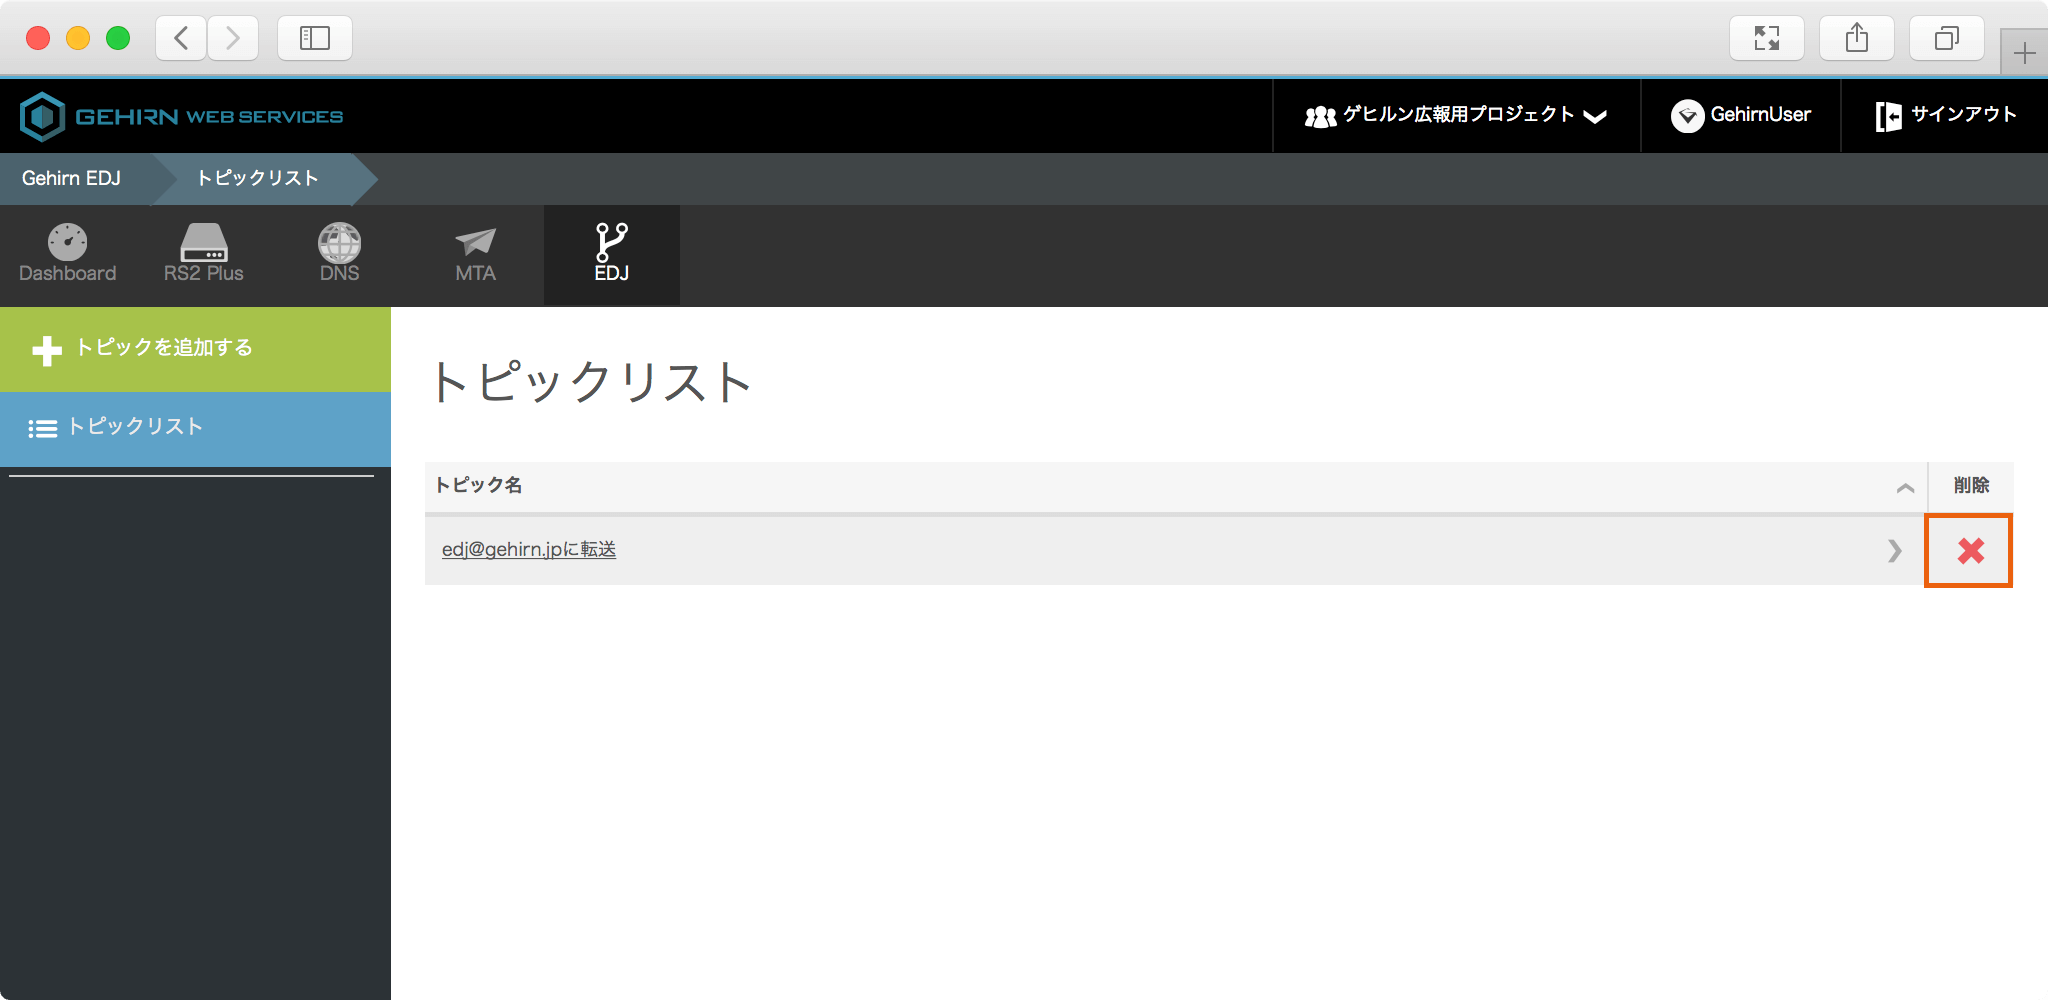
Task: Click Gehirn EDJ breadcrumb
Action: (x=72, y=179)
